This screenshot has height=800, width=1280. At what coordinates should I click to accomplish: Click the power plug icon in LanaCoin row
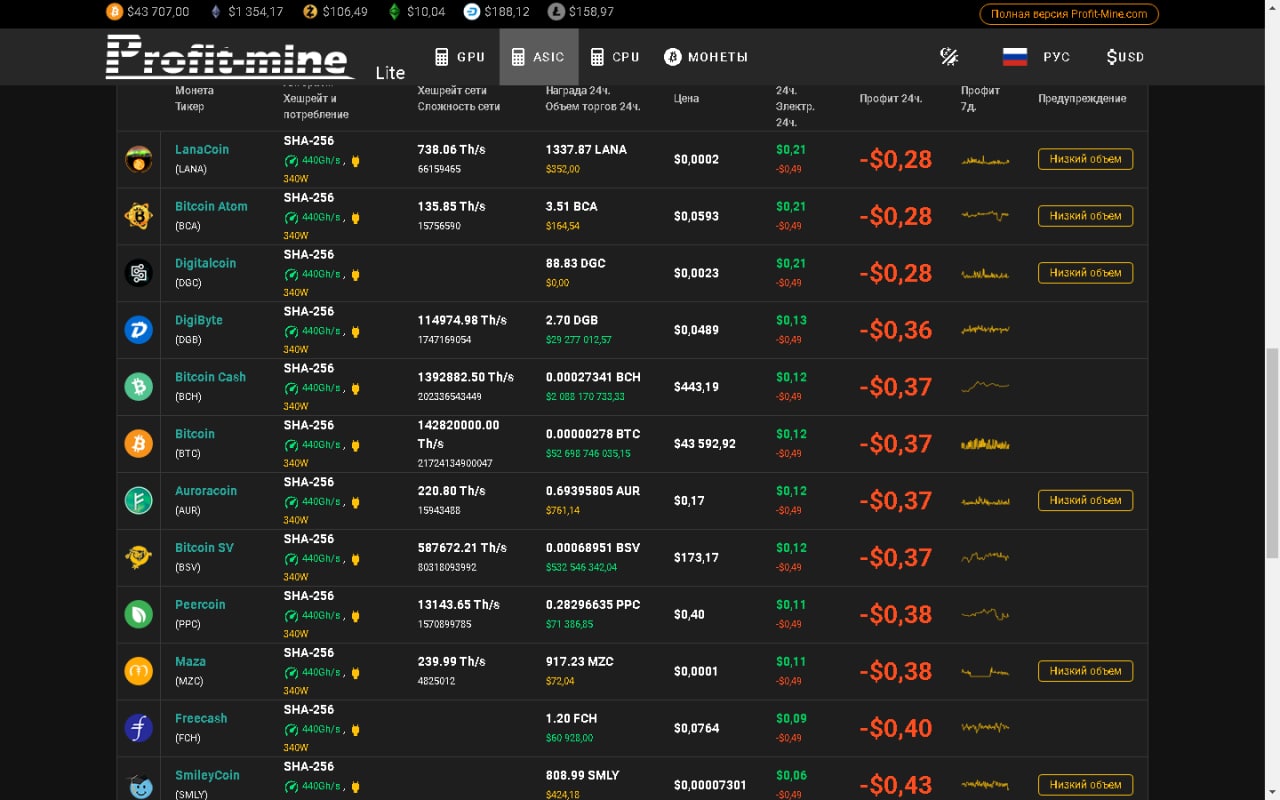pos(355,160)
